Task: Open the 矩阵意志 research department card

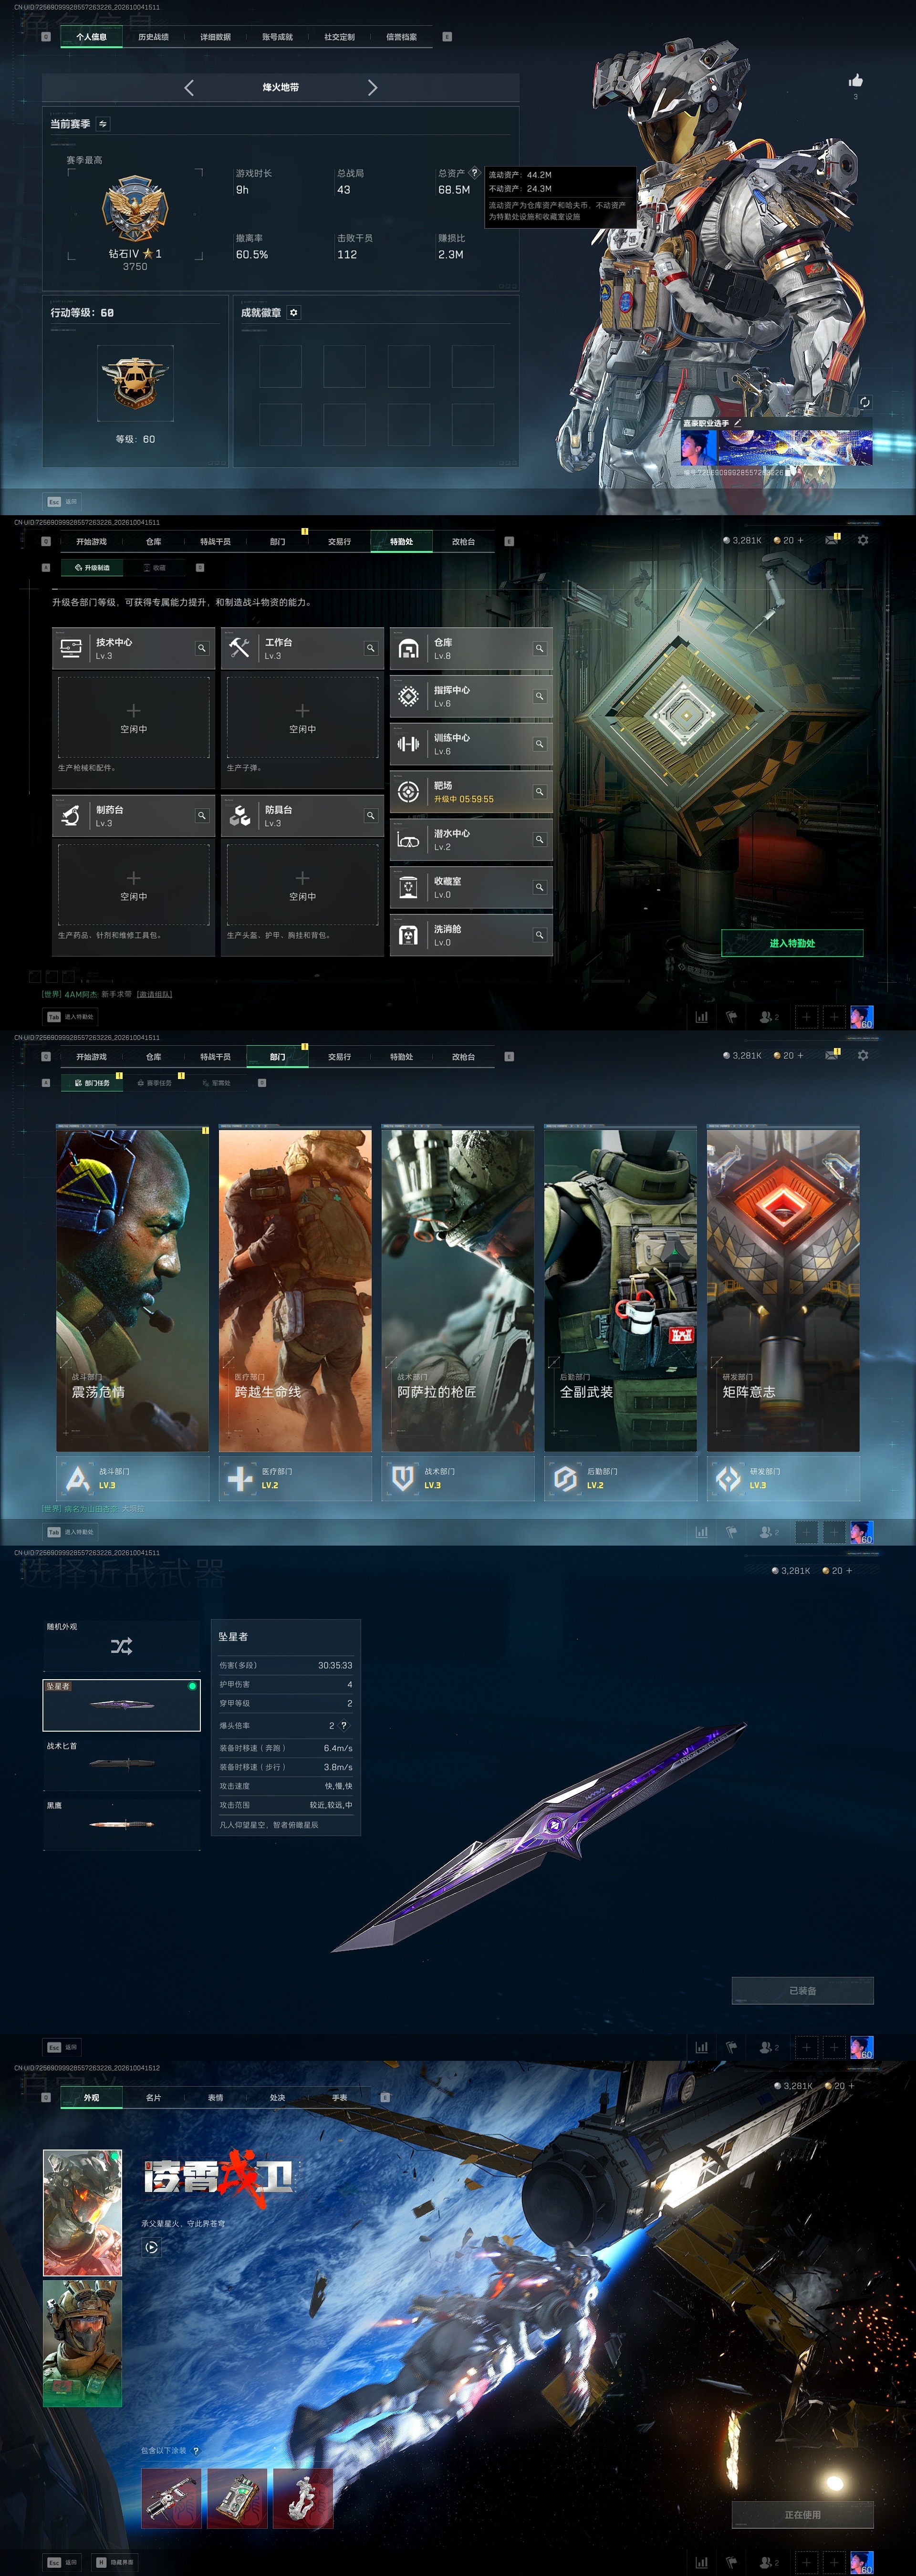Action: pos(783,1288)
